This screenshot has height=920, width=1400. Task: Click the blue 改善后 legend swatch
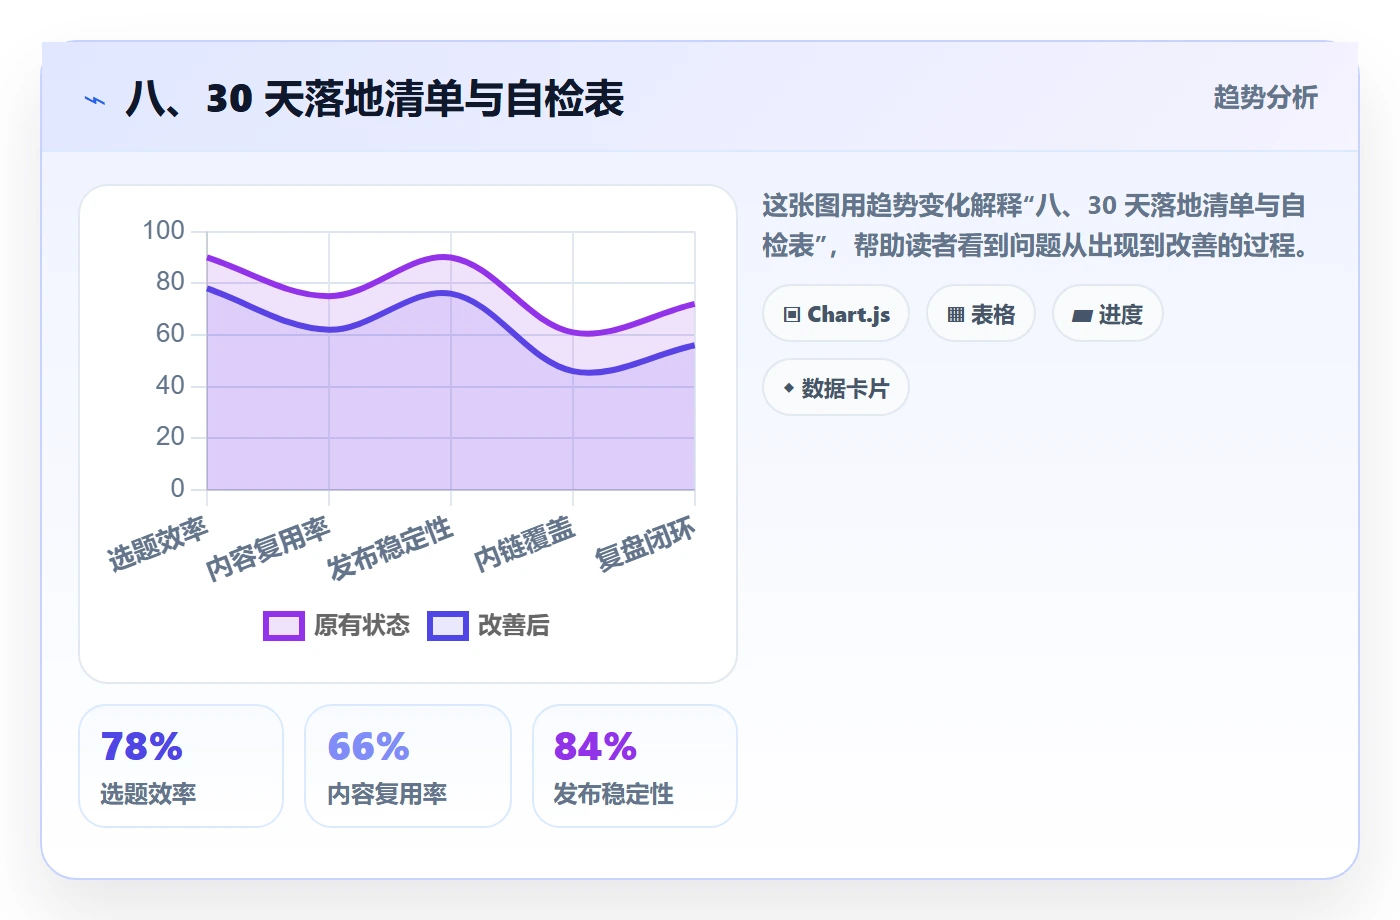pyautogui.click(x=448, y=626)
